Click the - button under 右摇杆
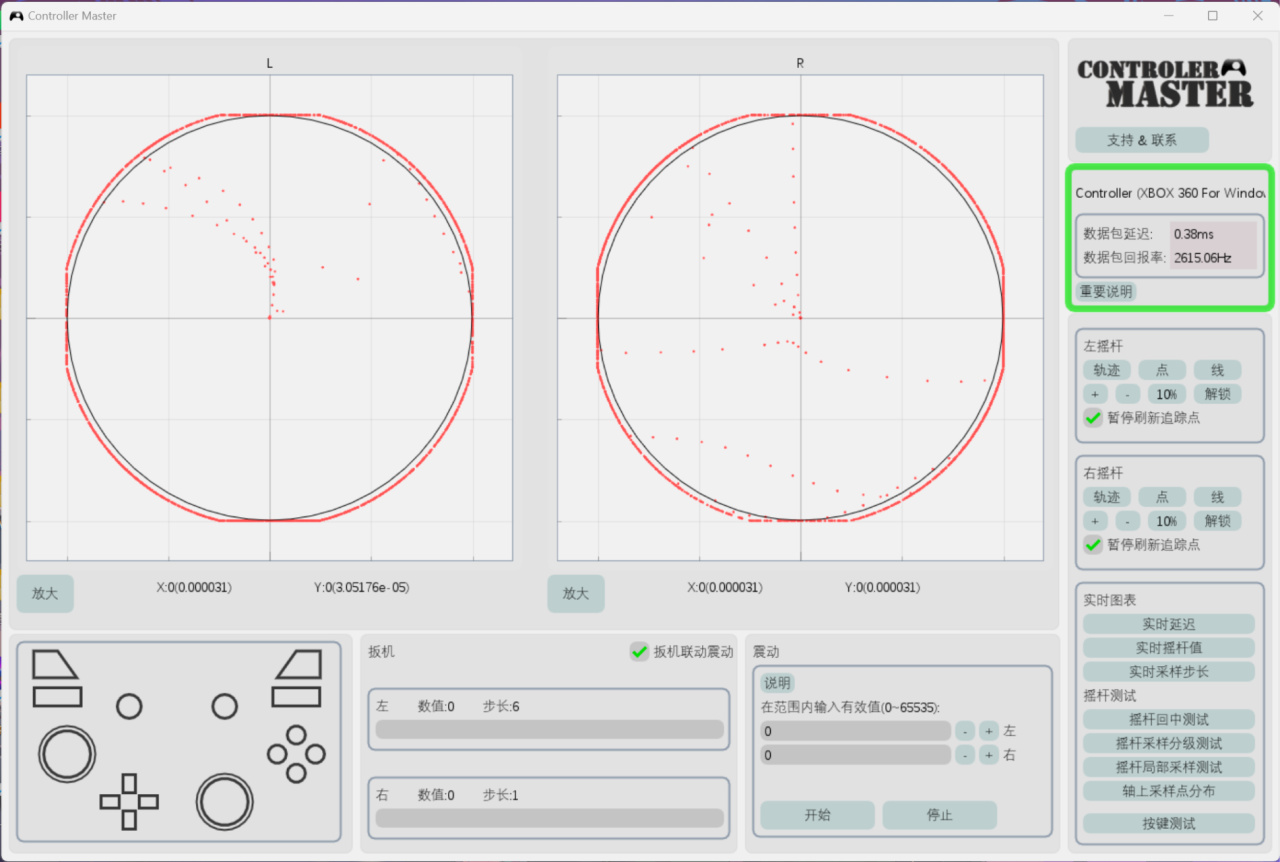This screenshot has height=862, width=1280. tap(1127, 521)
